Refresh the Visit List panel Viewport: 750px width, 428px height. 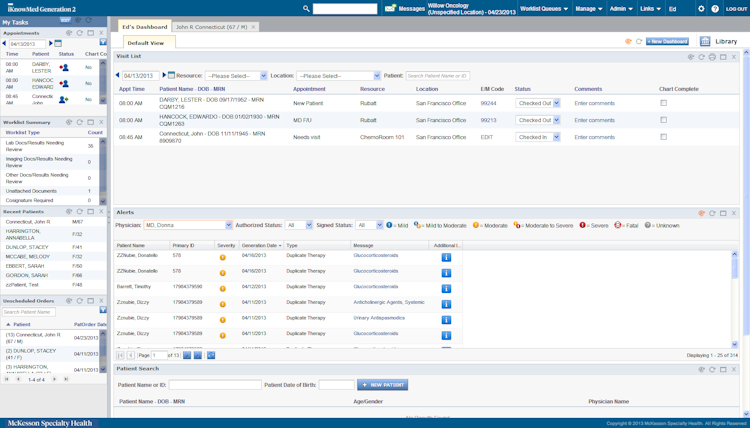(702, 57)
